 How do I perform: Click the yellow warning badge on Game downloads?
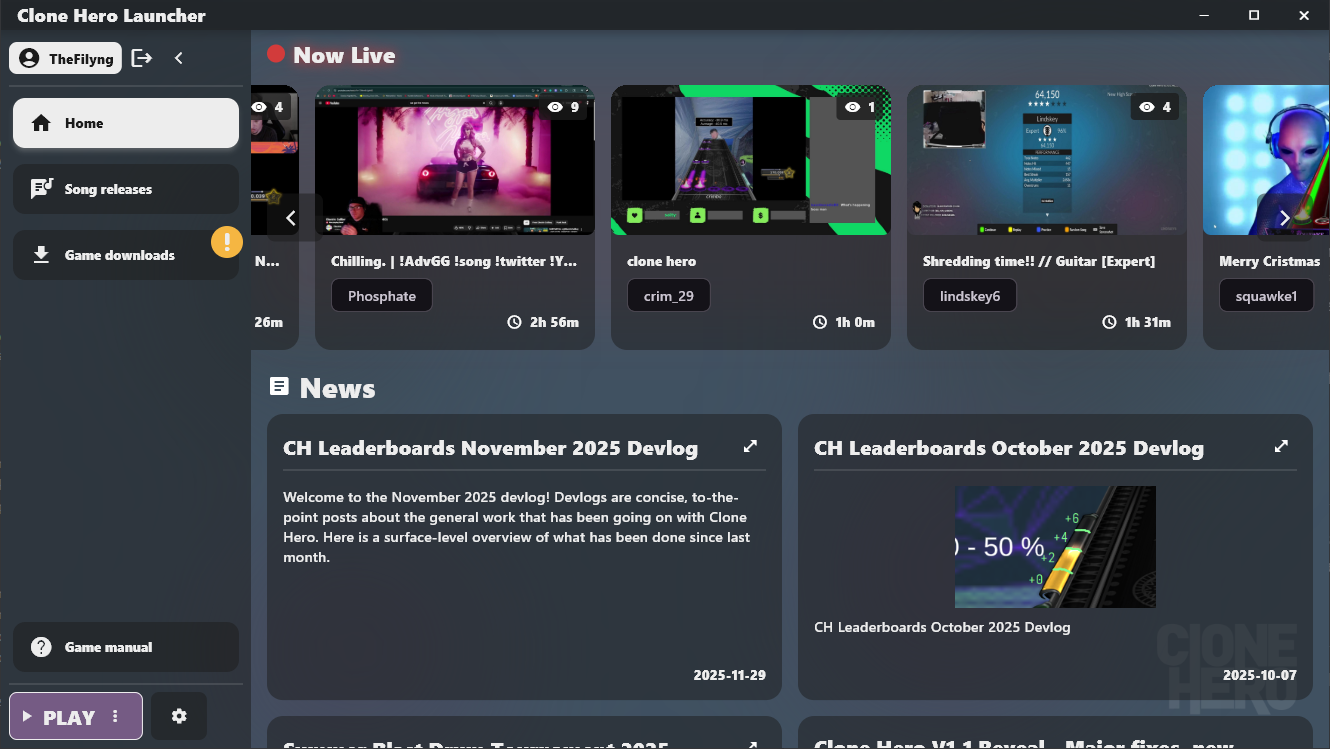tap(227, 241)
